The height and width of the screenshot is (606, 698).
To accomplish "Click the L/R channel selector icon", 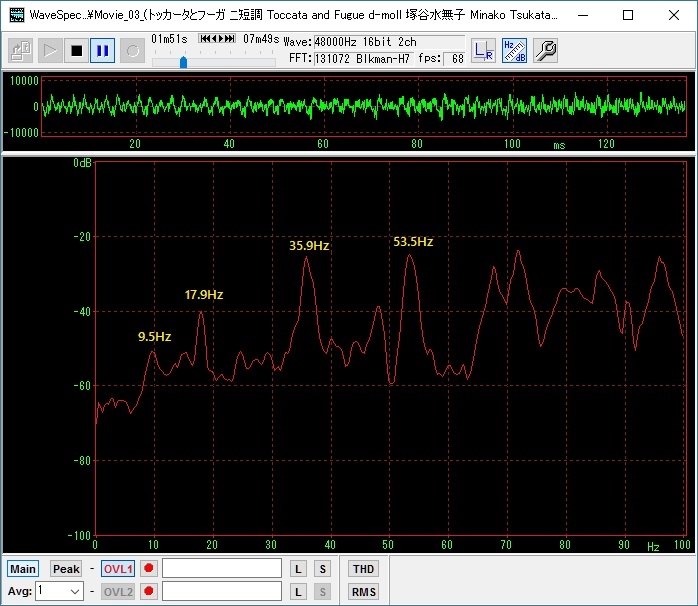I will click(x=484, y=50).
